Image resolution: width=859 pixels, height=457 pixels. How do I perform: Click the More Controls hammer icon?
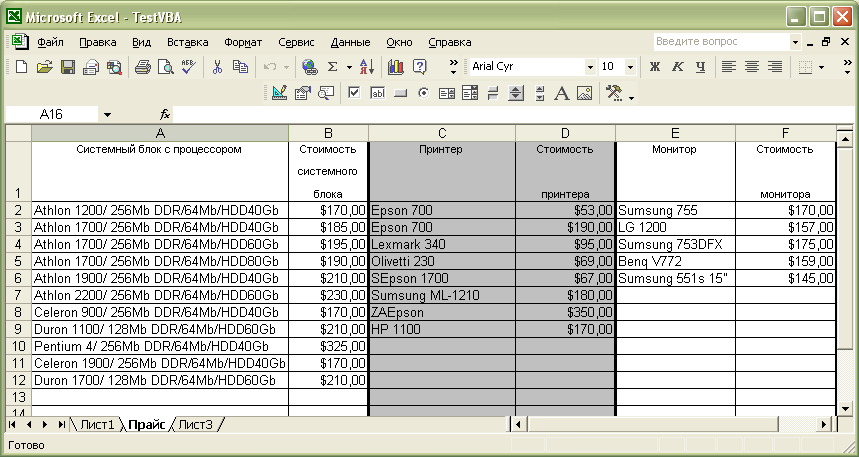click(614, 93)
